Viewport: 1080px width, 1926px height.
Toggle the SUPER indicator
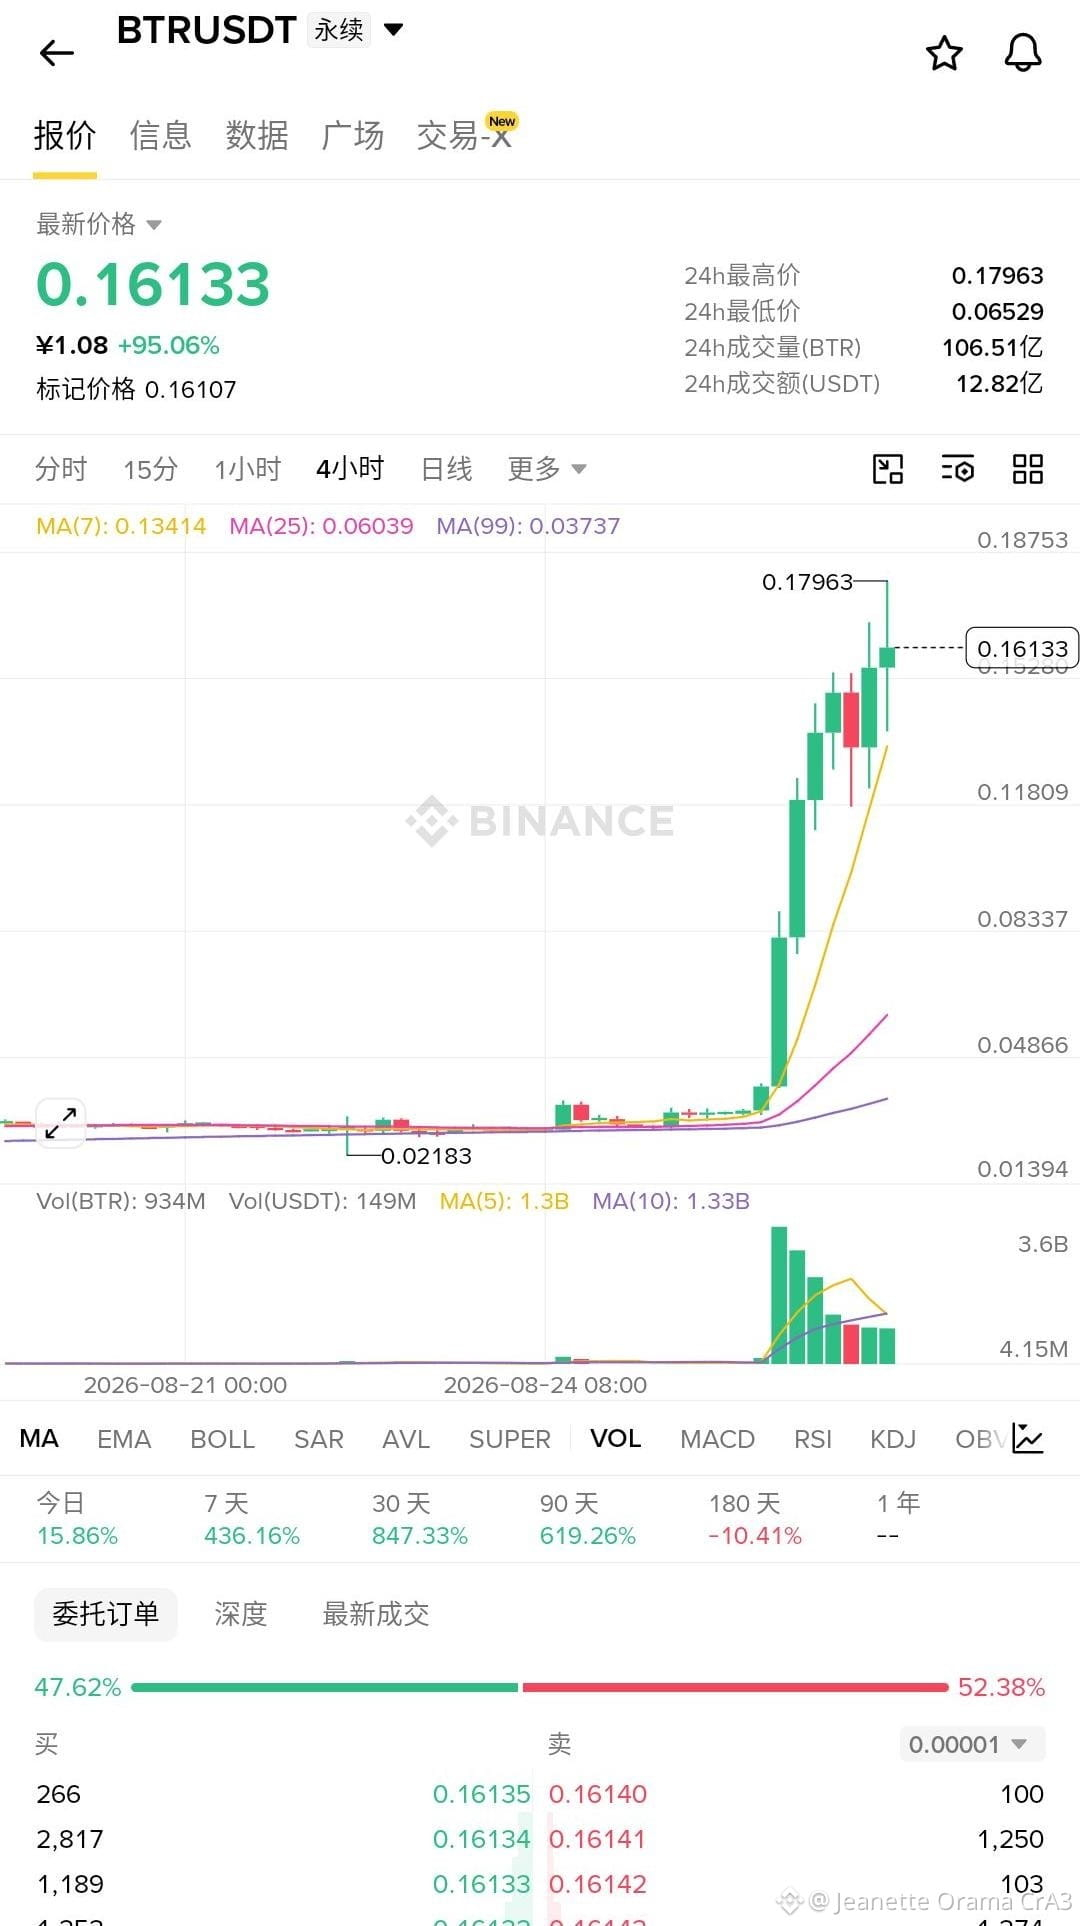510,1438
